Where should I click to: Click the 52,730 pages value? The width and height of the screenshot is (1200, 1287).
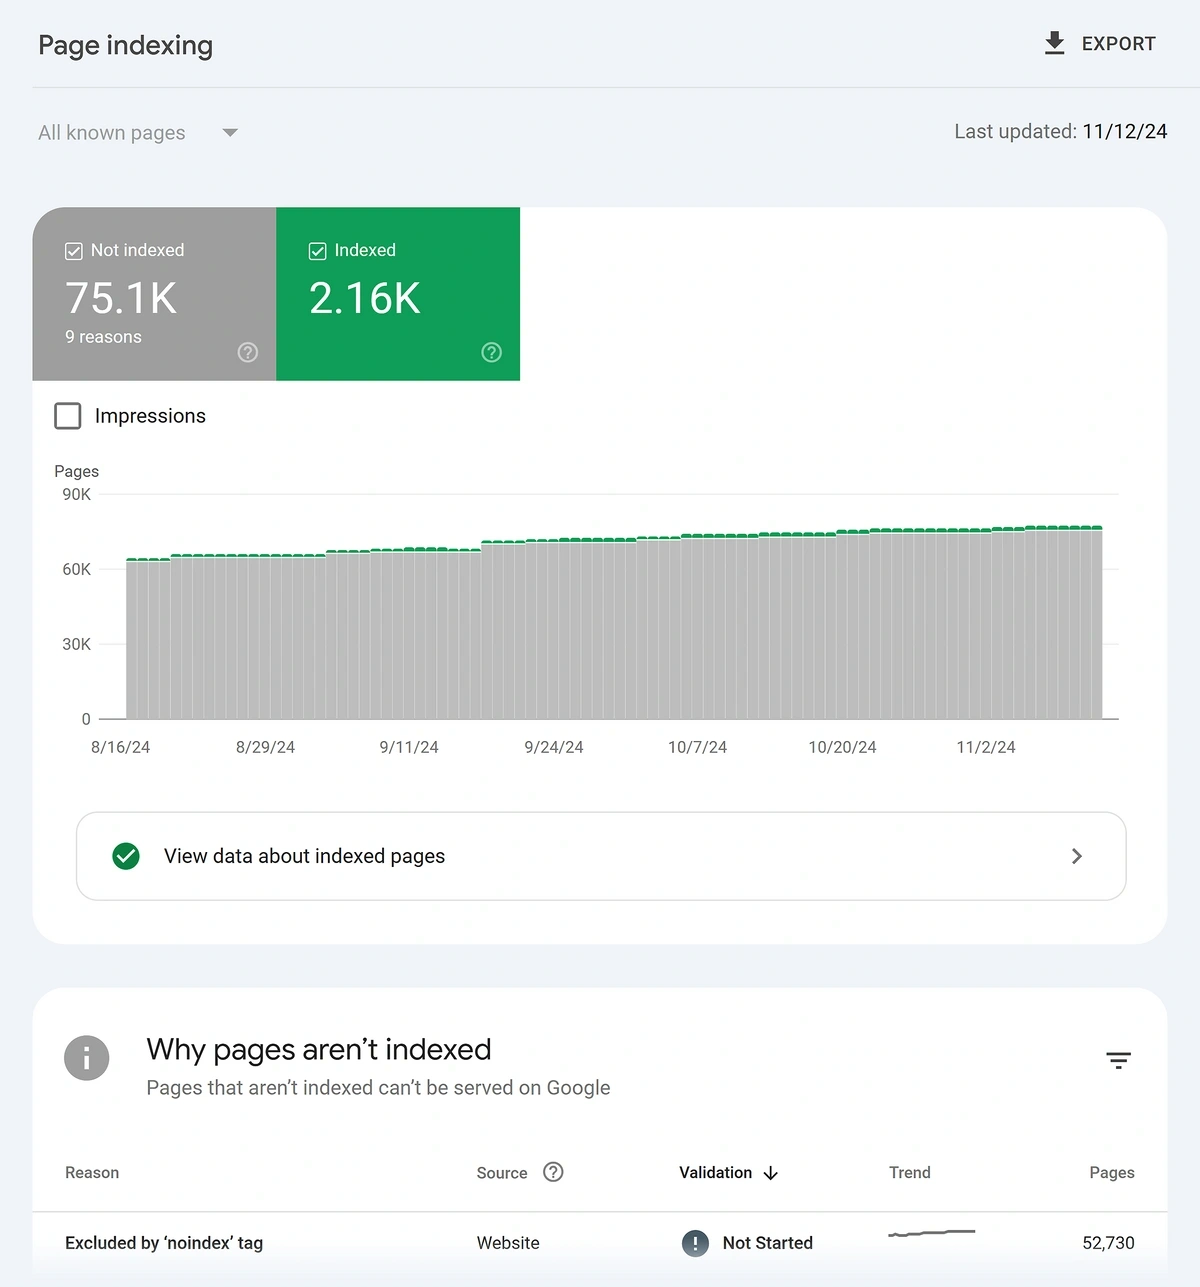point(1108,1243)
